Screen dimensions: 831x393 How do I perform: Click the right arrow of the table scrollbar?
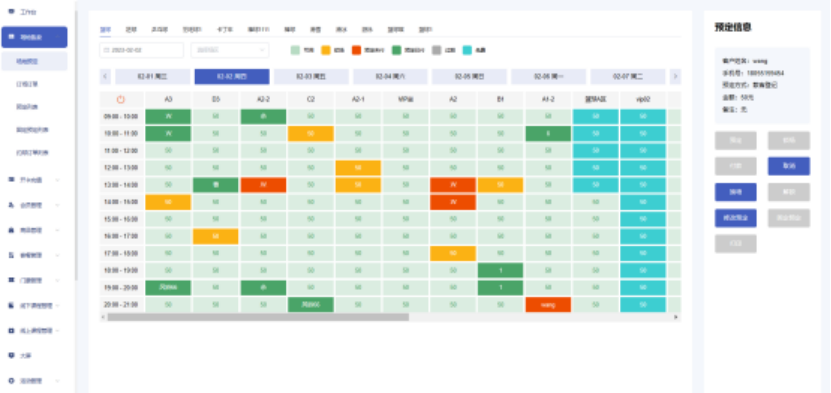click(676, 317)
